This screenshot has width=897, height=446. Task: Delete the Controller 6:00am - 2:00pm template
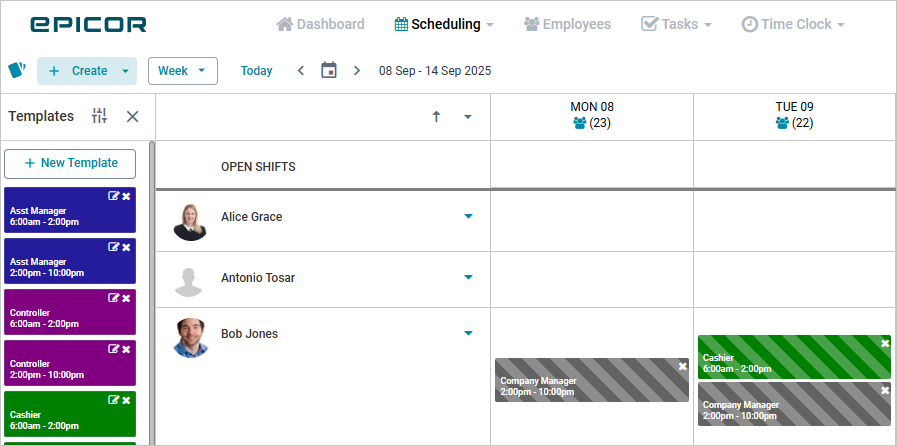(x=126, y=298)
